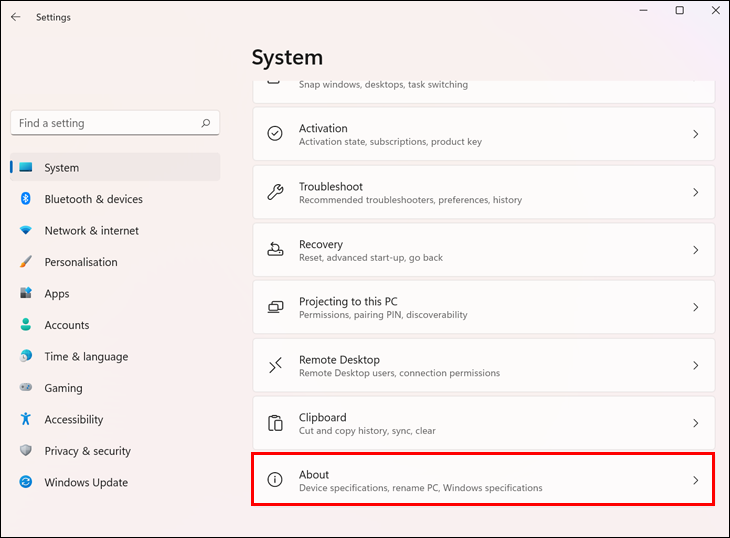Open Gaming settings
This screenshot has width=730, height=538.
click(115, 388)
